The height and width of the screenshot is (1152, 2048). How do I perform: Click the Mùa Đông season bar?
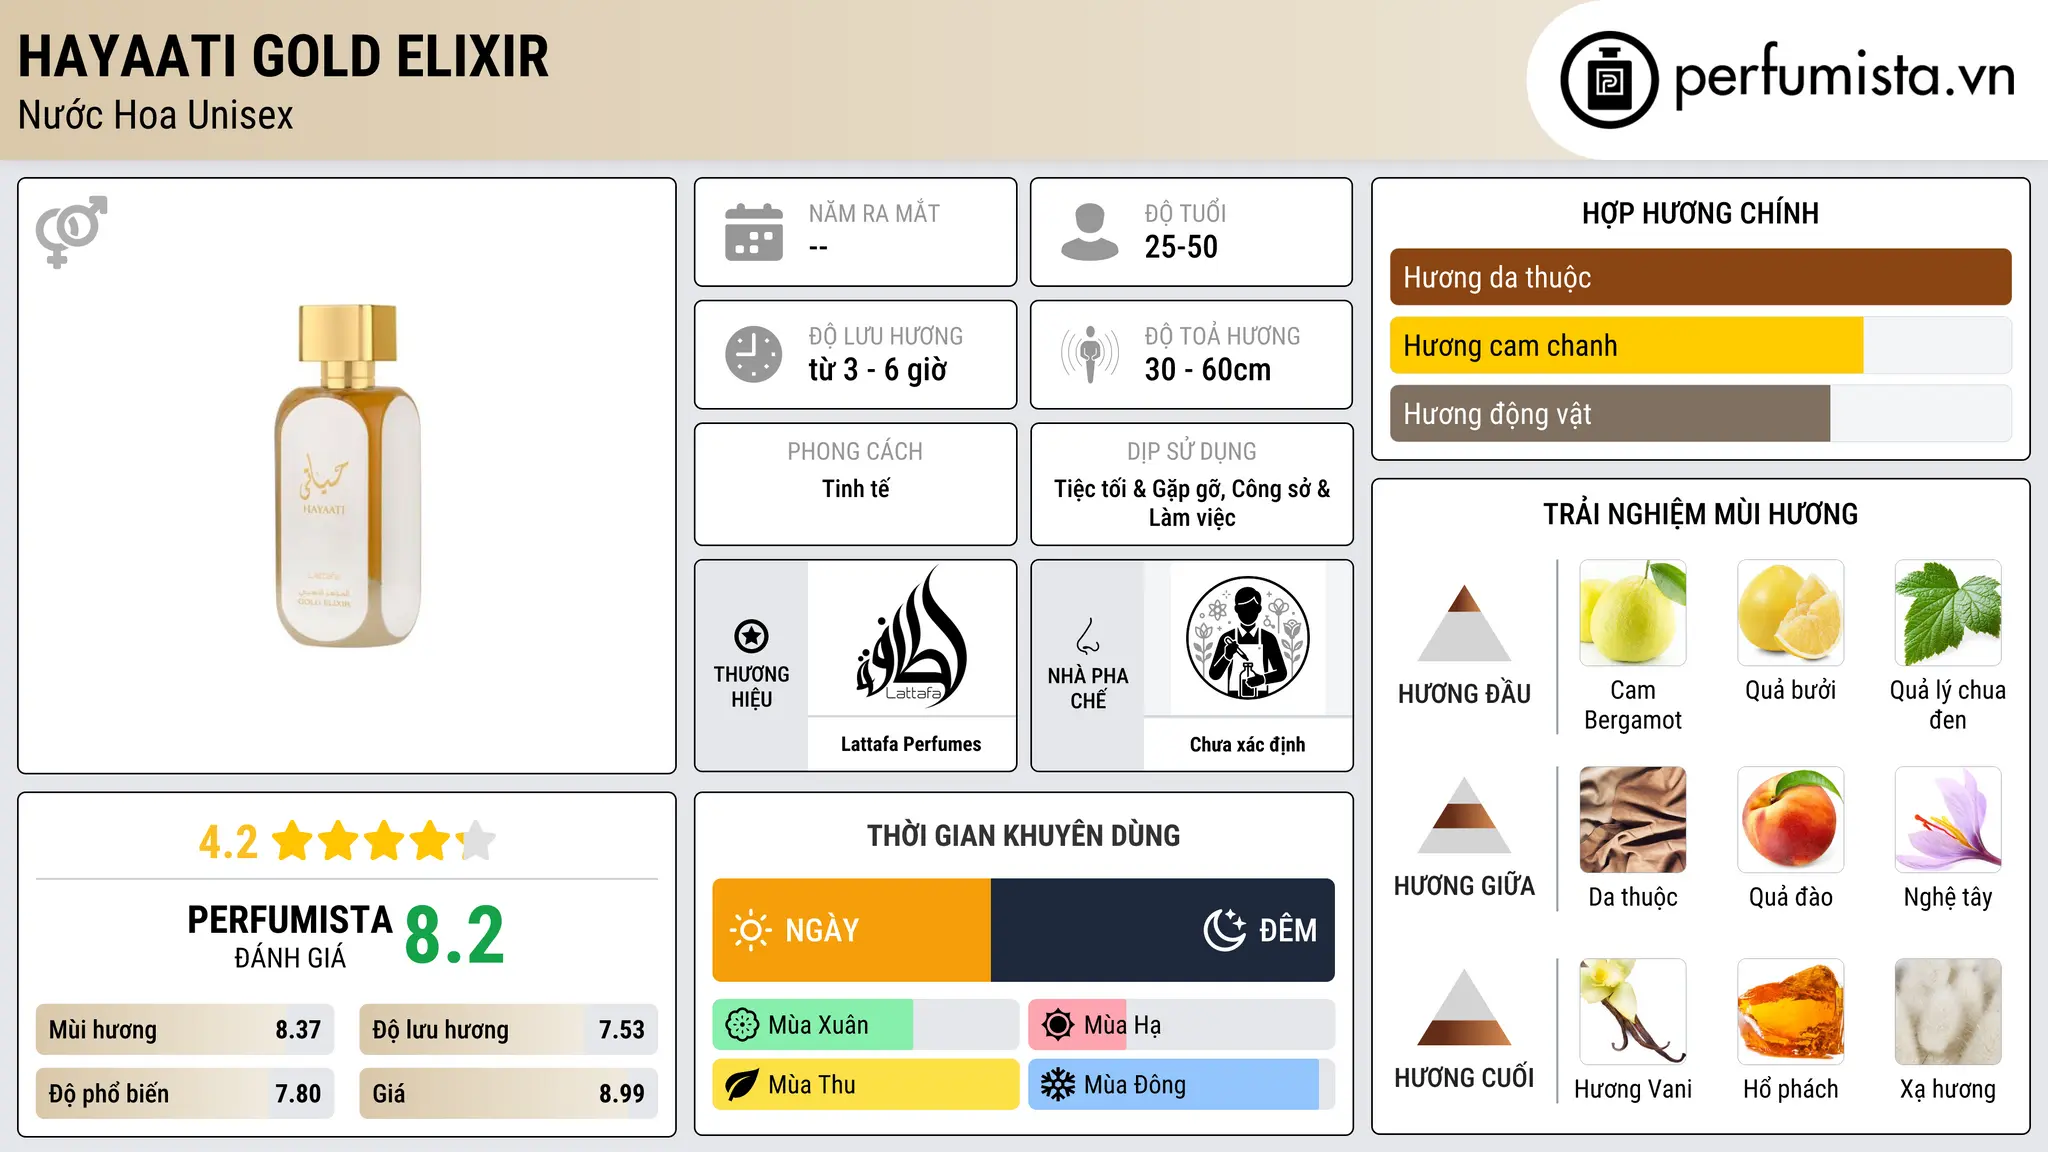pyautogui.click(x=1181, y=1085)
